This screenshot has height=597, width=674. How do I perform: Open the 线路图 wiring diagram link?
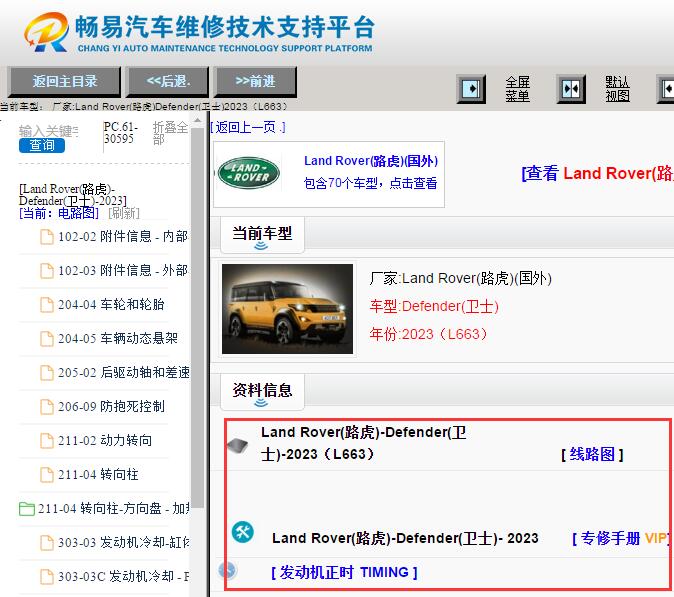tap(592, 454)
